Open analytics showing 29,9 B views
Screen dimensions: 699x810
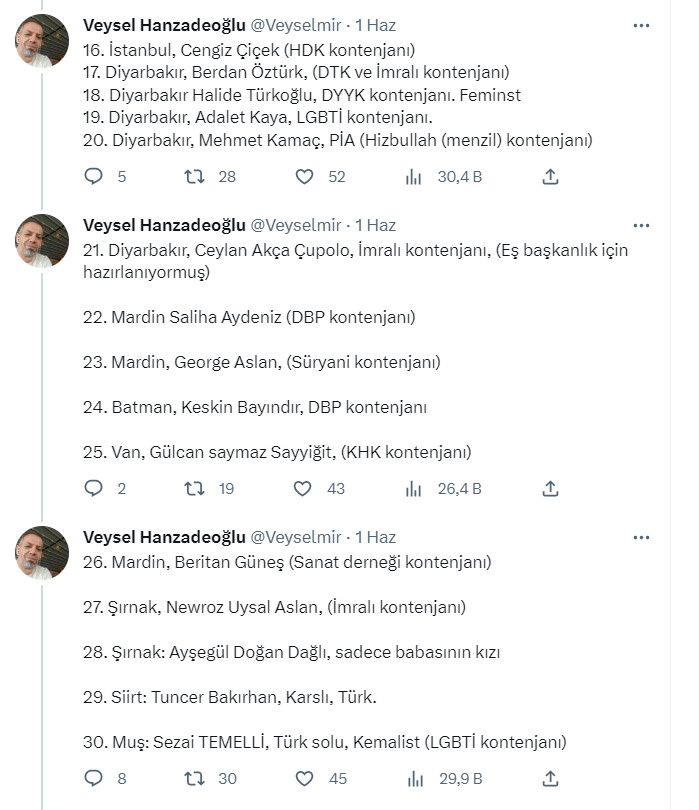pyautogui.click(x=413, y=776)
